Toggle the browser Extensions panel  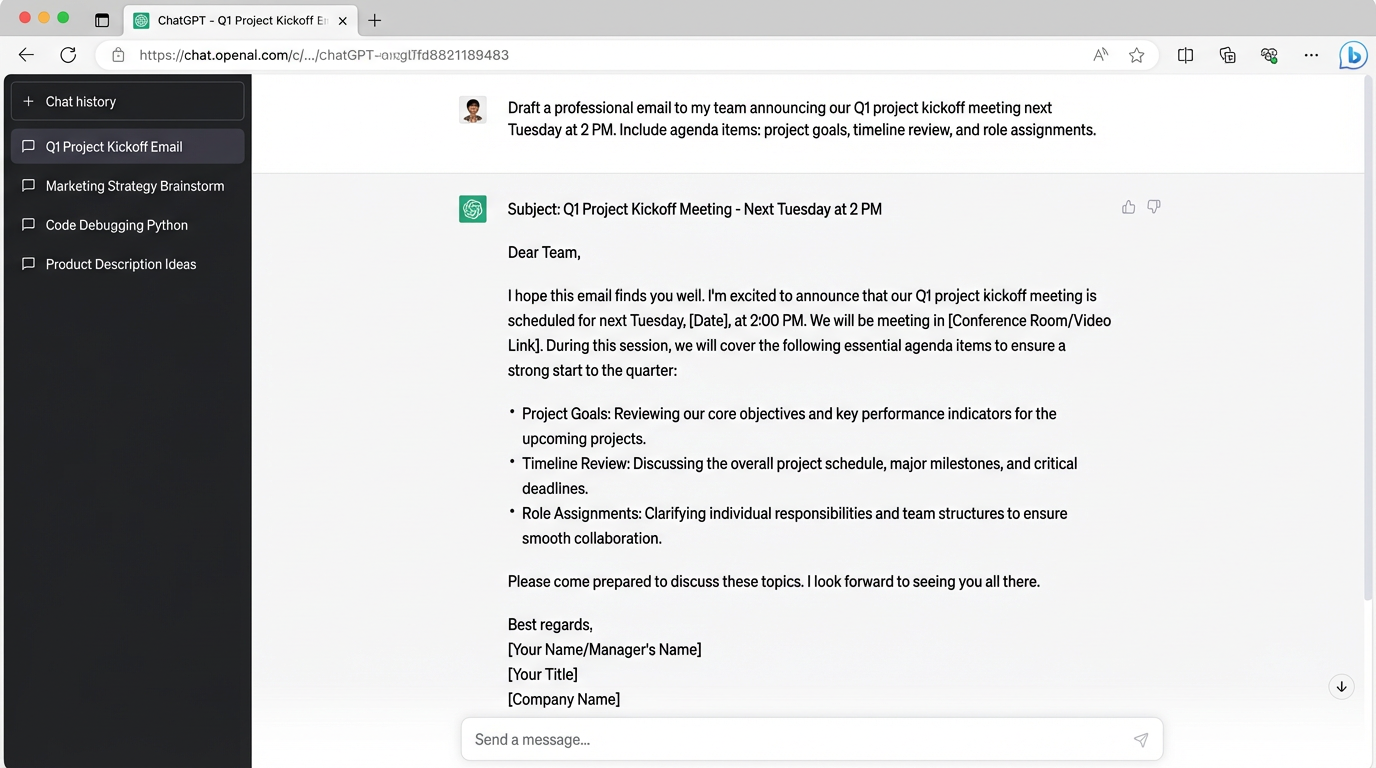tap(1269, 55)
